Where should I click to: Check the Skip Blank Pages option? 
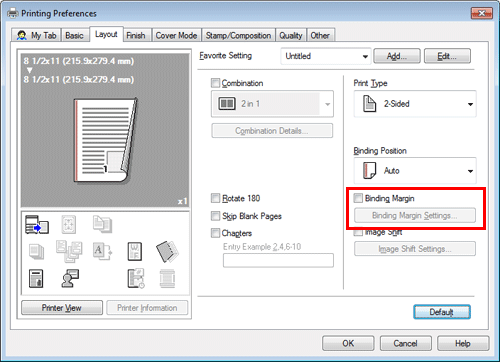click(x=216, y=216)
